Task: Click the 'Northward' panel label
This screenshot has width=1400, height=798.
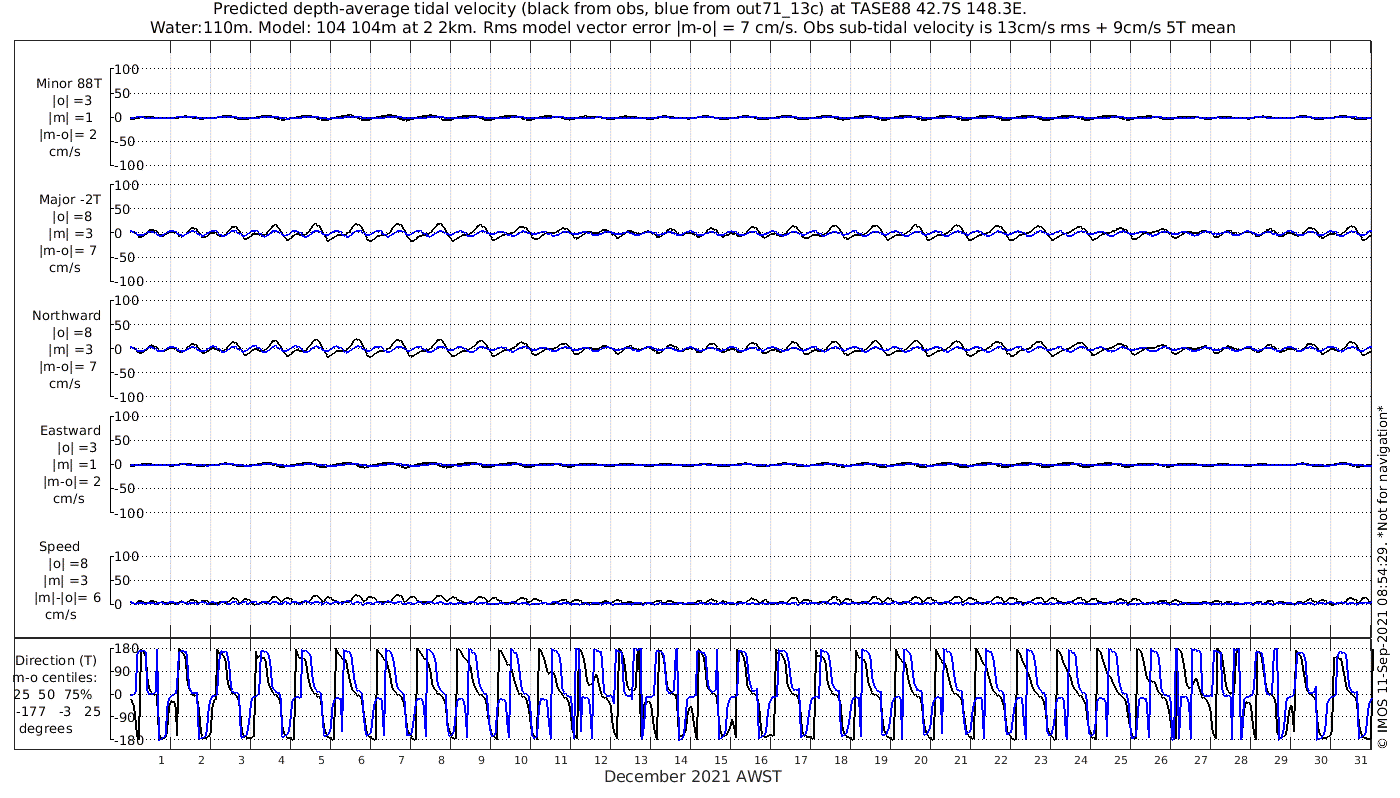Action: coord(67,316)
